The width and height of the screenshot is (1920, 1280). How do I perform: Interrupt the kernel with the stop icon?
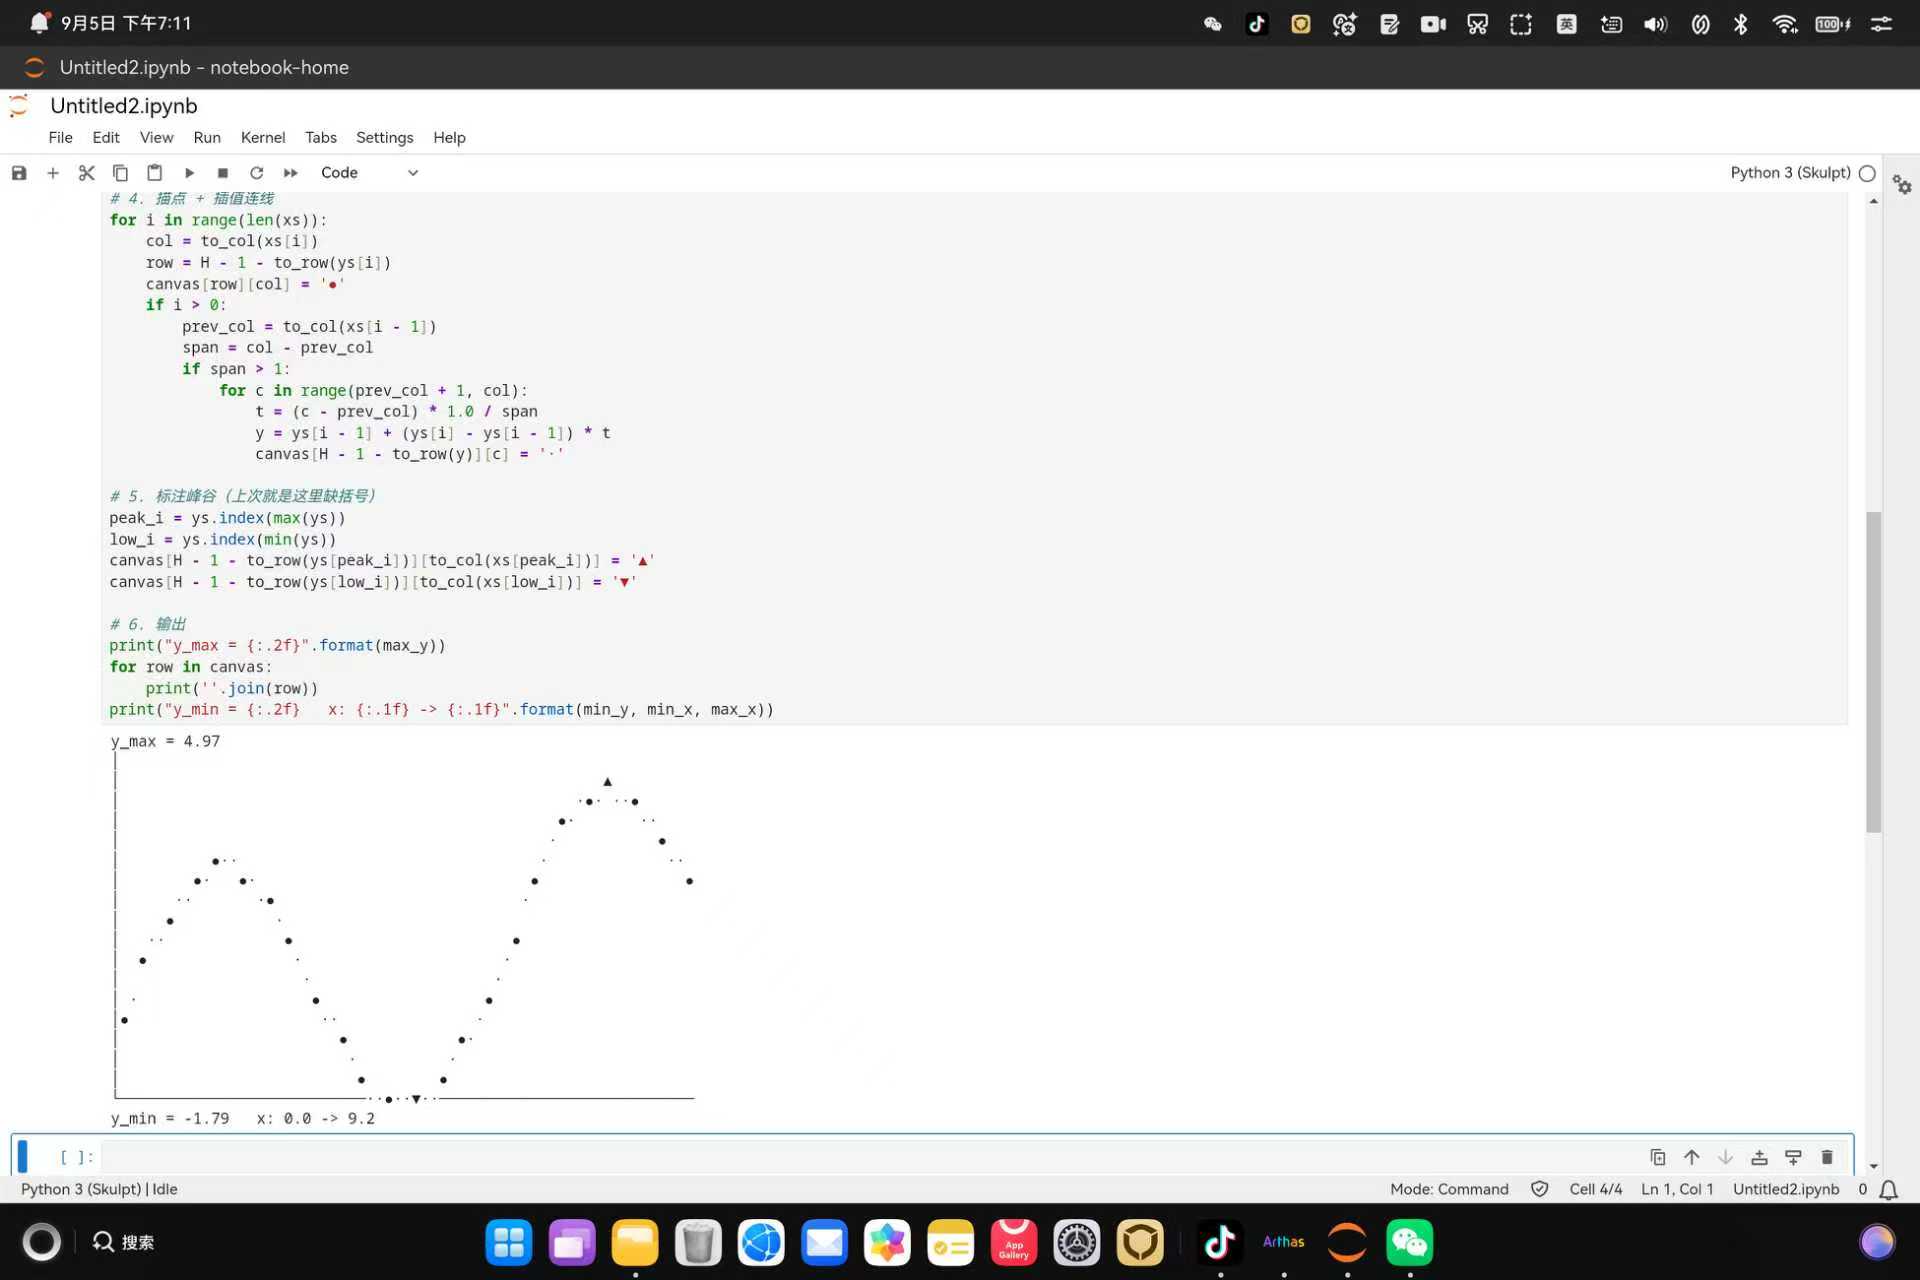(x=223, y=173)
